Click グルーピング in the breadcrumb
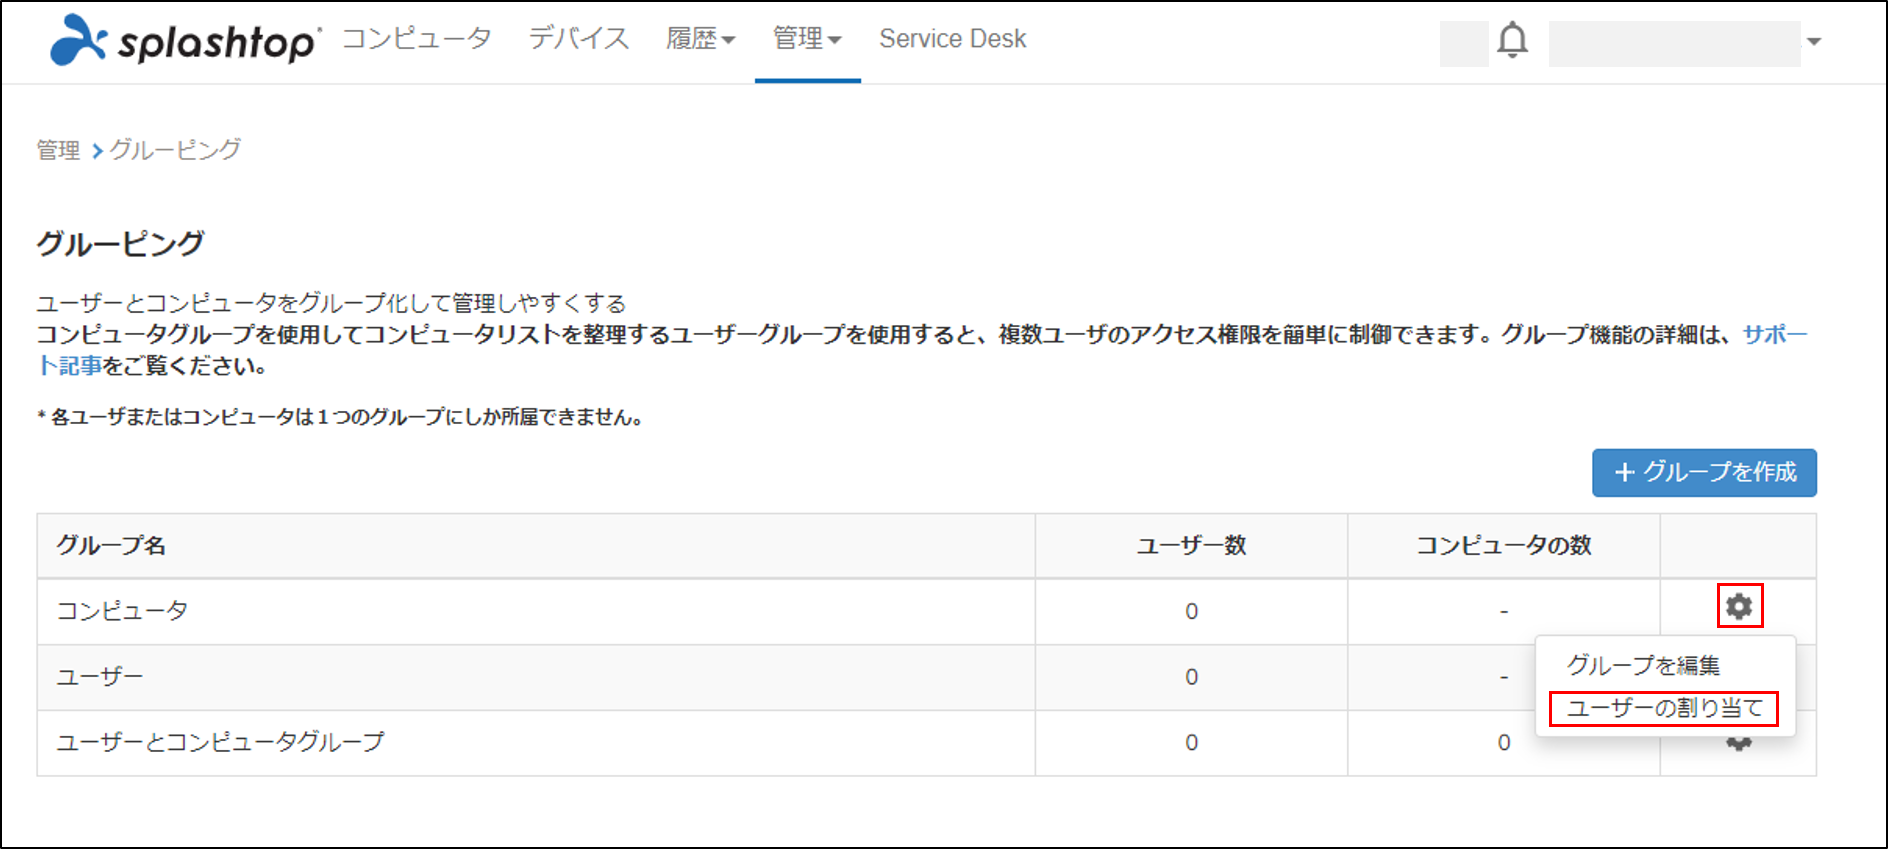The width and height of the screenshot is (1888, 849). [175, 150]
